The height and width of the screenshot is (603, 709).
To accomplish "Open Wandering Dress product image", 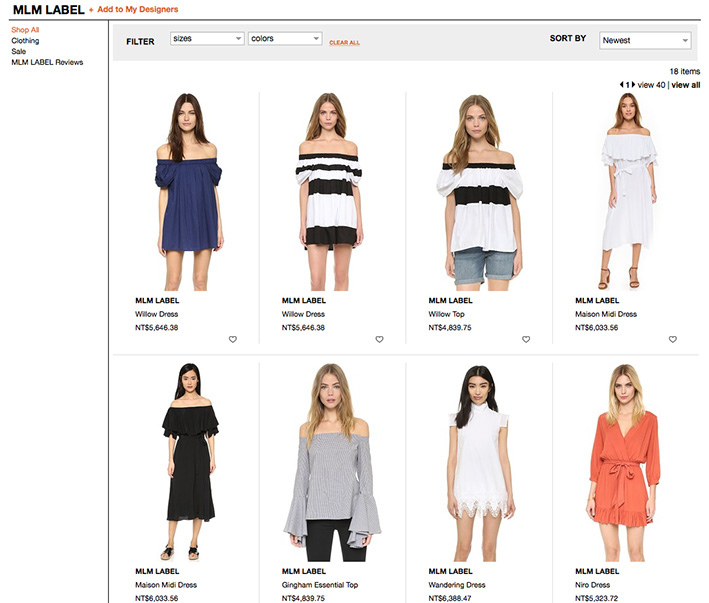I will click(x=479, y=462).
